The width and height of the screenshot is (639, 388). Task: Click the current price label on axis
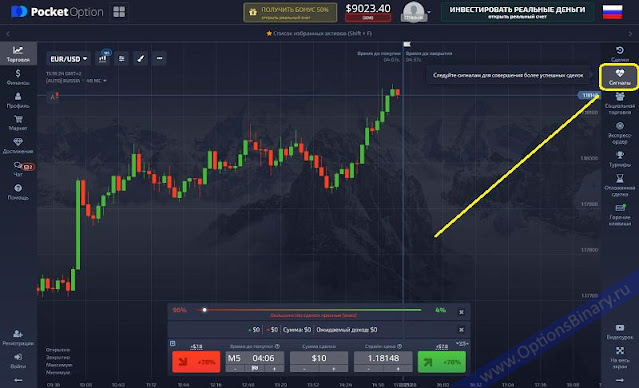588,95
